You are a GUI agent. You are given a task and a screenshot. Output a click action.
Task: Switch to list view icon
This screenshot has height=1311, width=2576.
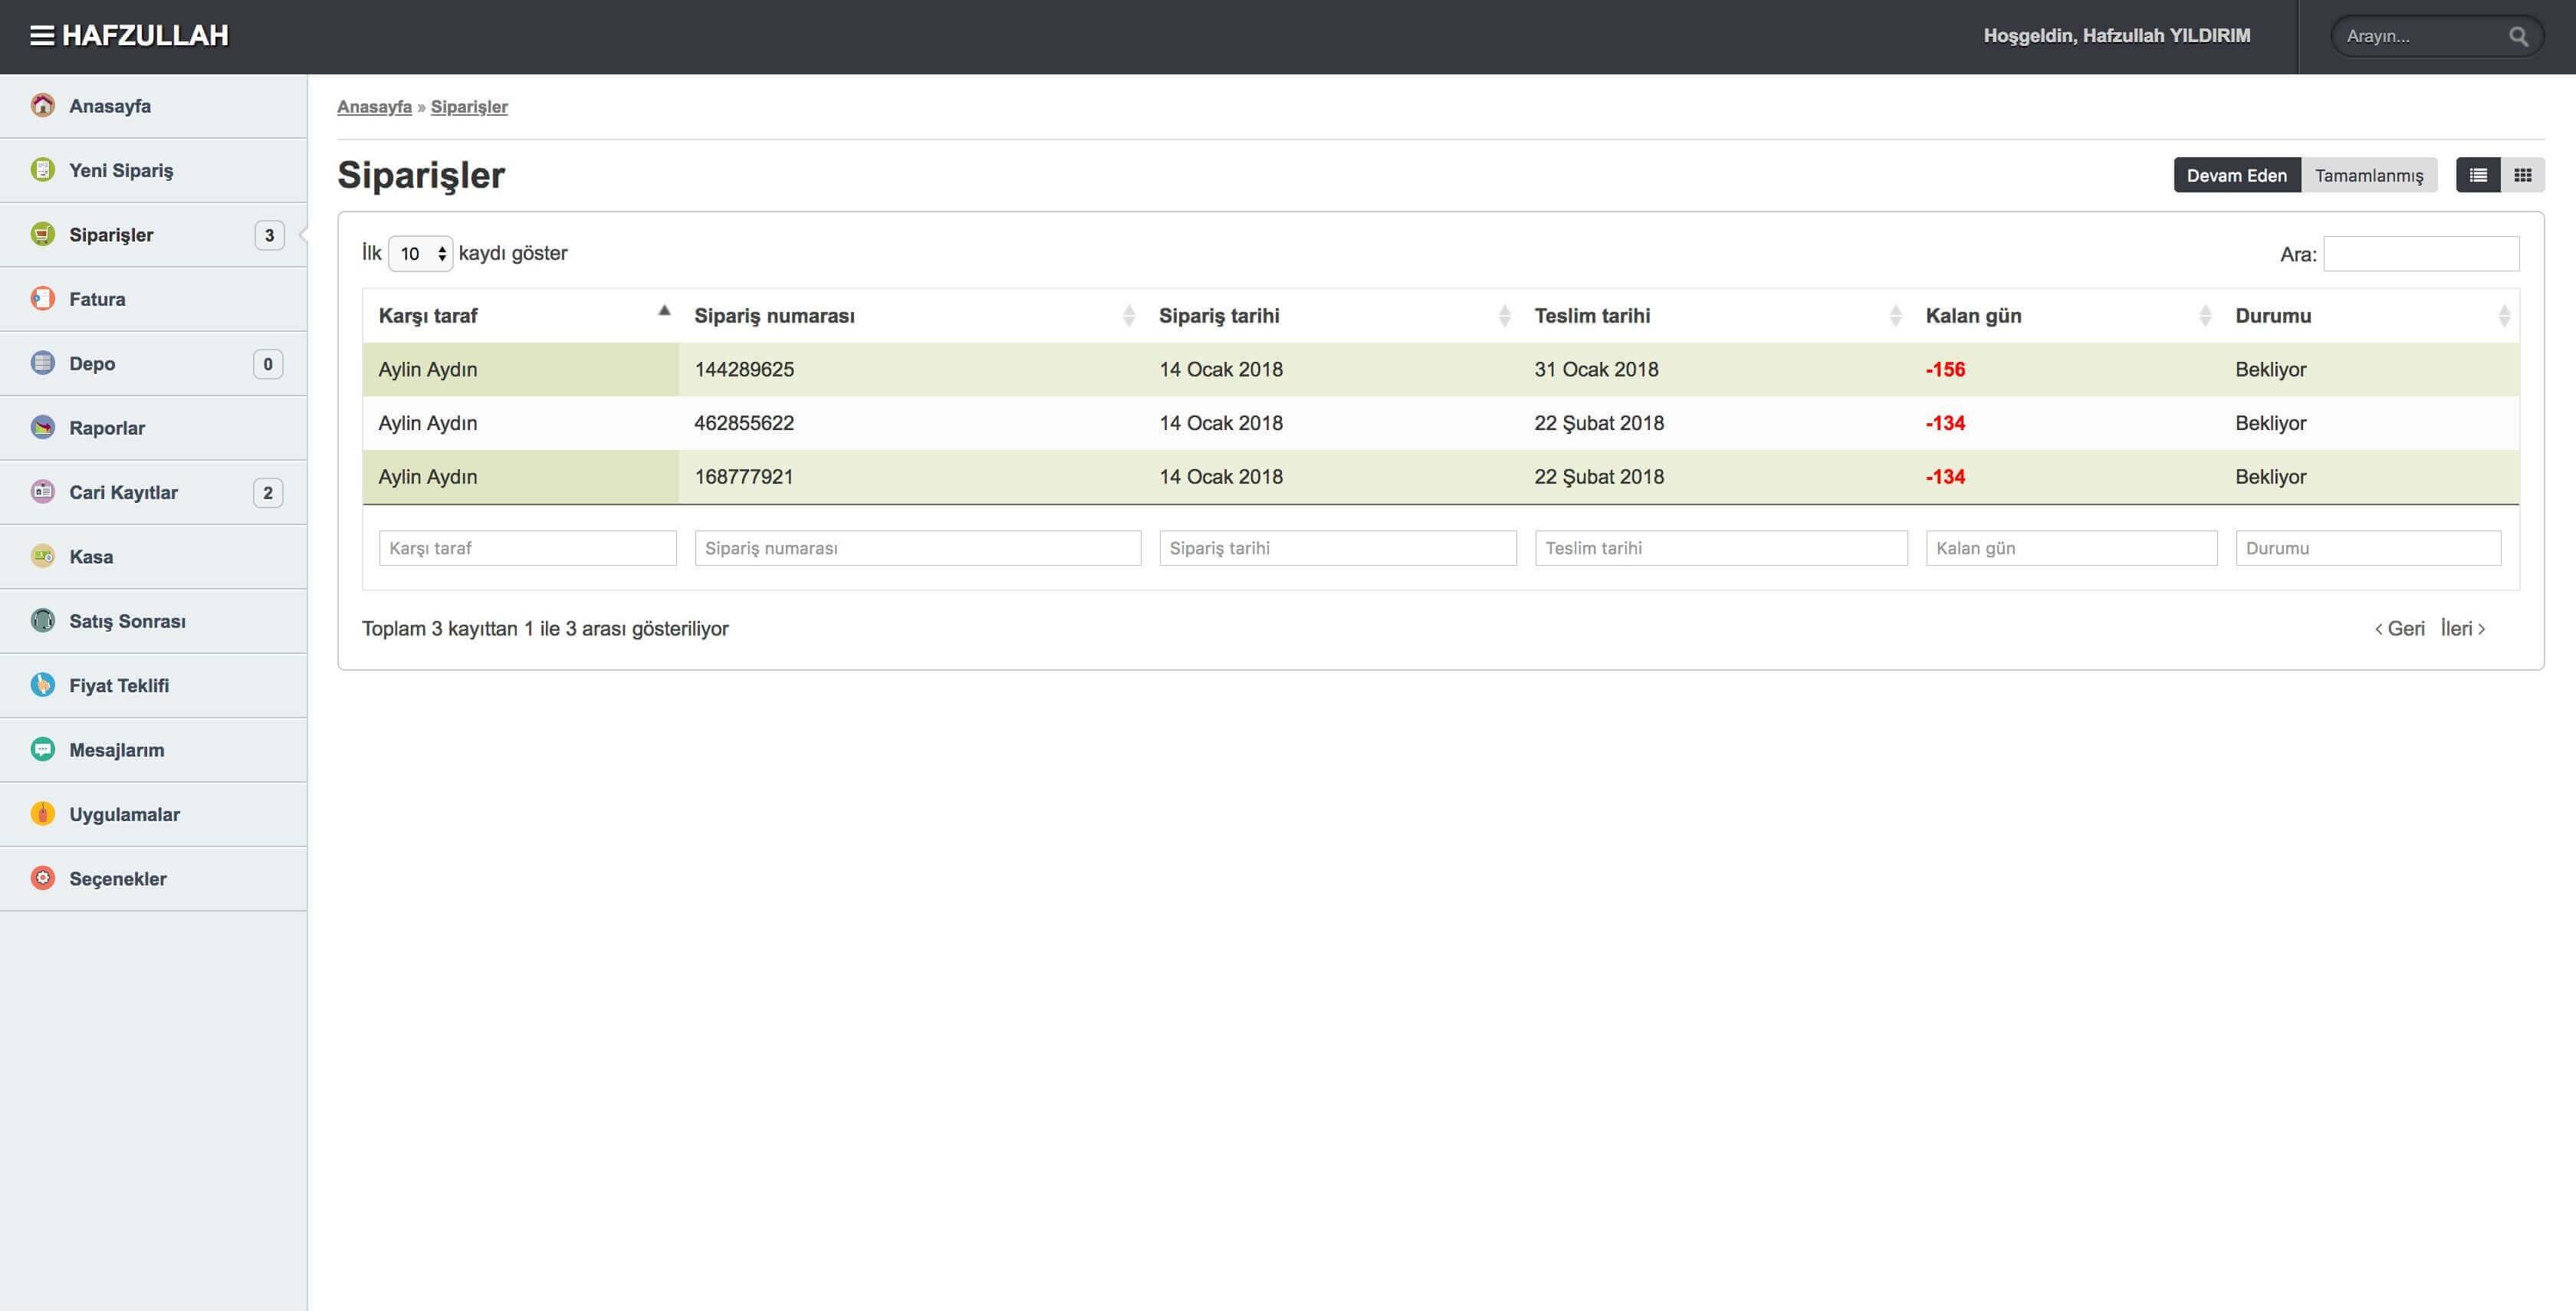[x=2477, y=175]
